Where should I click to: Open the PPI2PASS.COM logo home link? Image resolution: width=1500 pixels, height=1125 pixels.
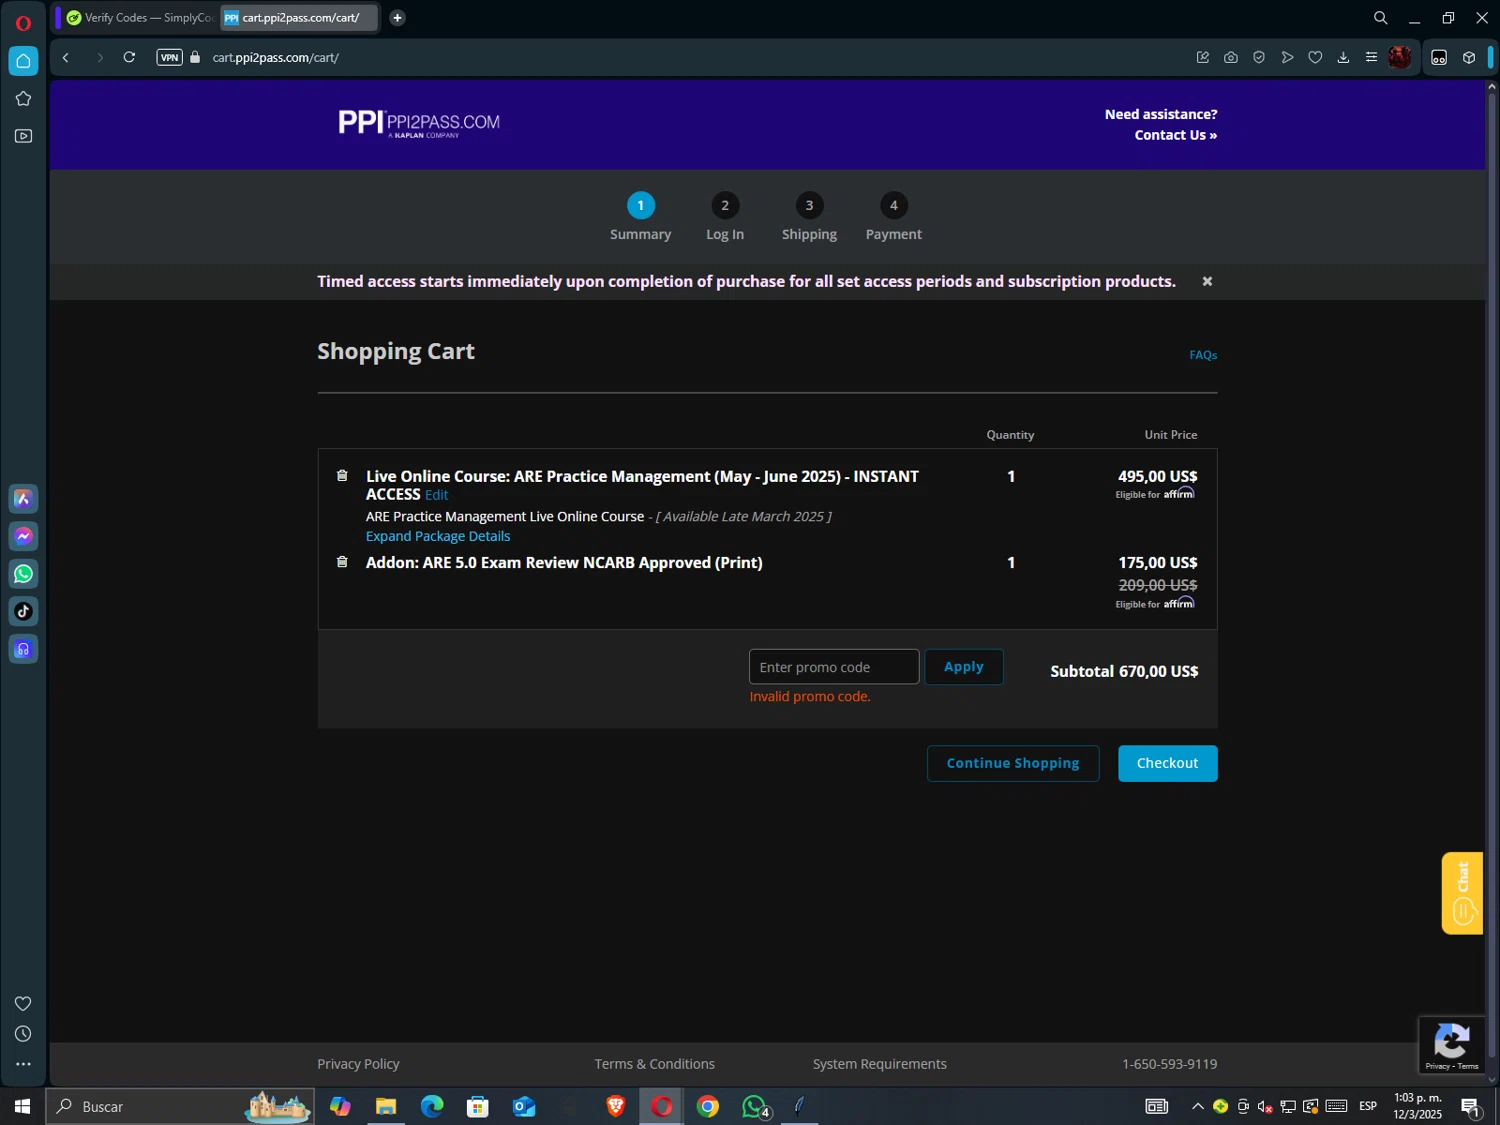point(419,123)
